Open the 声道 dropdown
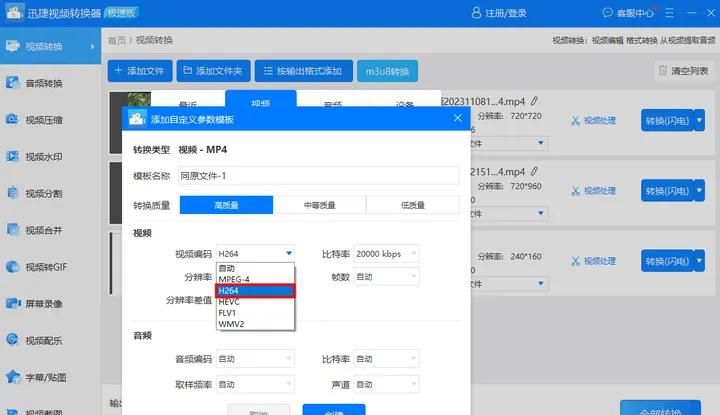Viewport: 720px width, 415px height. pyautogui.click(x=386, y=384)
